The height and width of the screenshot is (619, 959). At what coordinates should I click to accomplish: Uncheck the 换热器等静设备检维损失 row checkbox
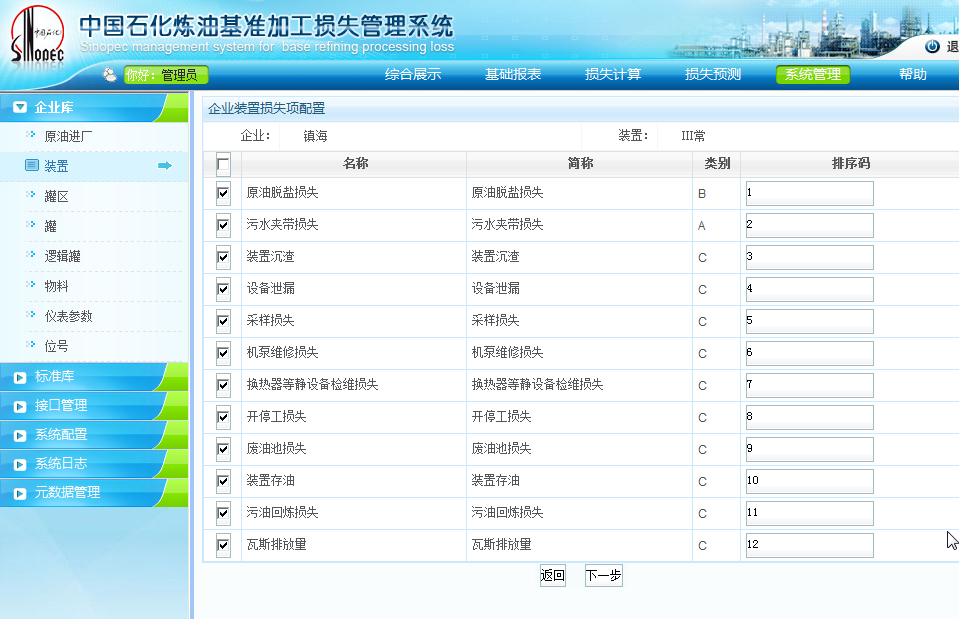223,385
